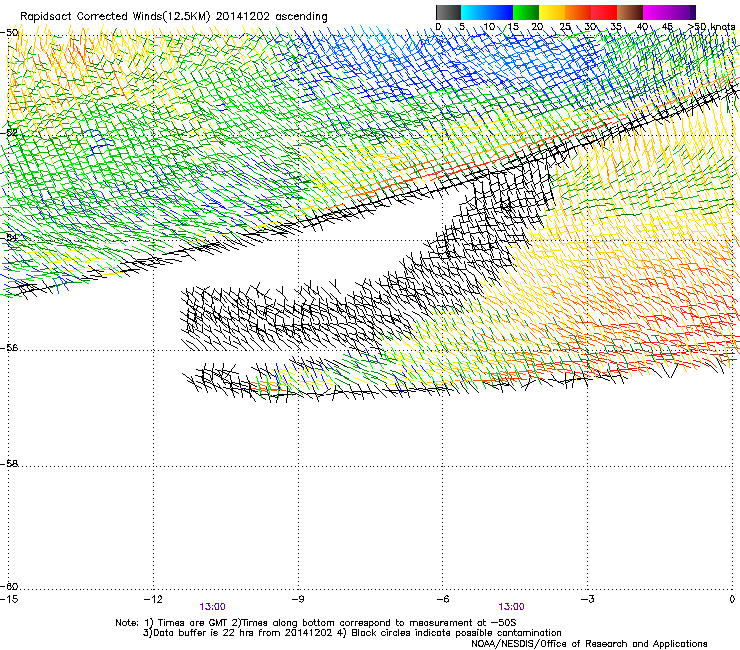Click legend tick label 40
Screen dimensions: 740x650
point(642,27)
